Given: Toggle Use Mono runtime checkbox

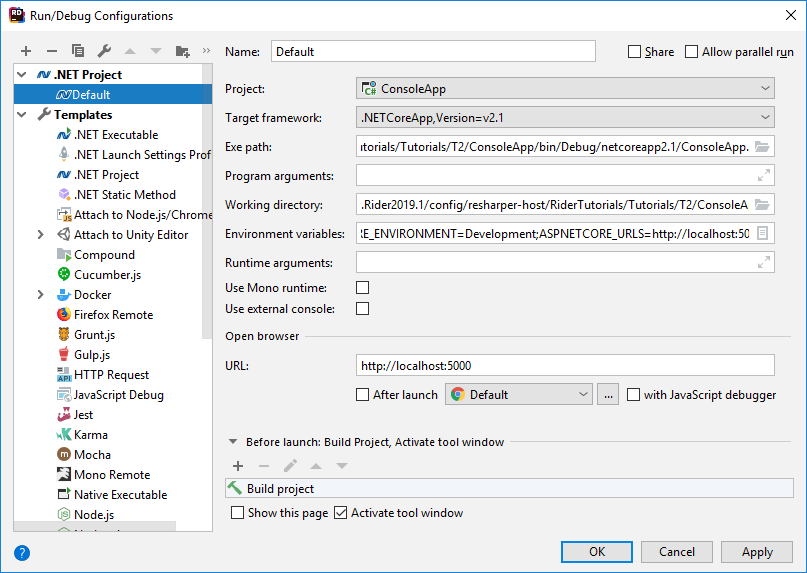Looking at the screenshot, I should tap(362, 287).
